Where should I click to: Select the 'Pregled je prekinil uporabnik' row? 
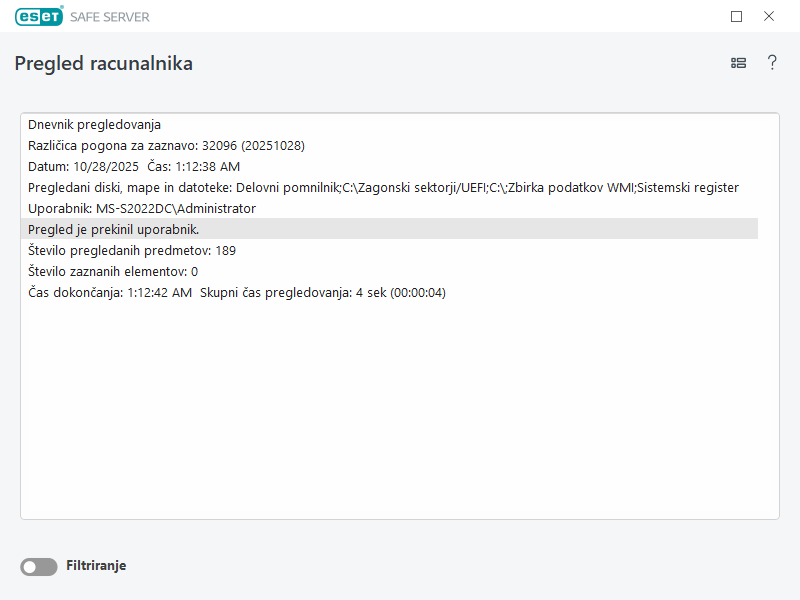(112, 229)
